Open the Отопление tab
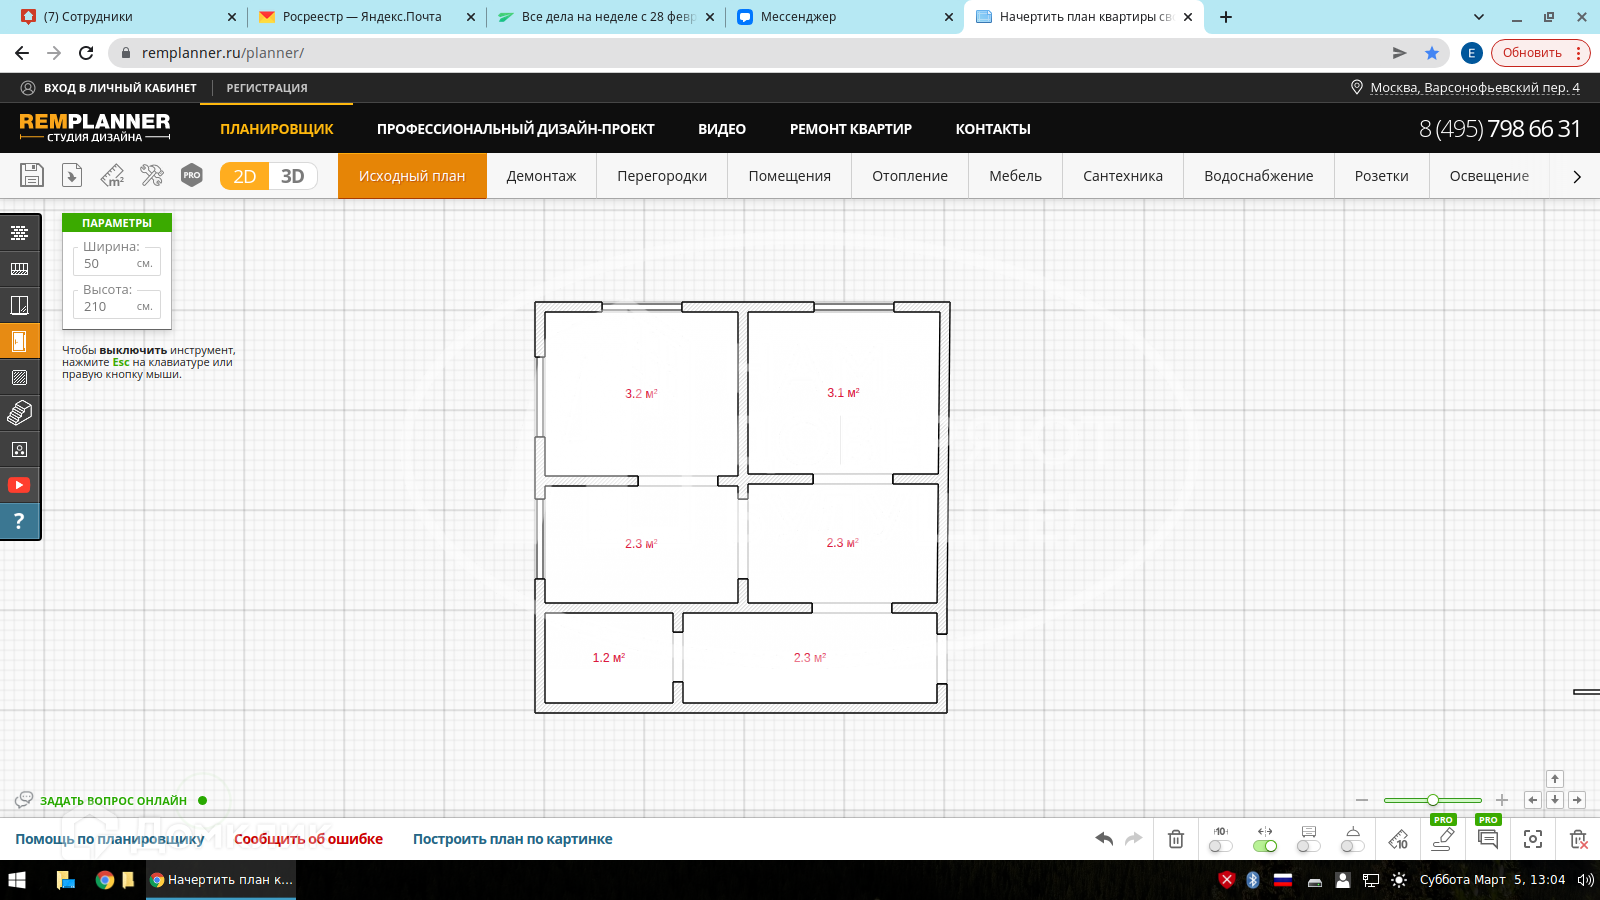 910,176
